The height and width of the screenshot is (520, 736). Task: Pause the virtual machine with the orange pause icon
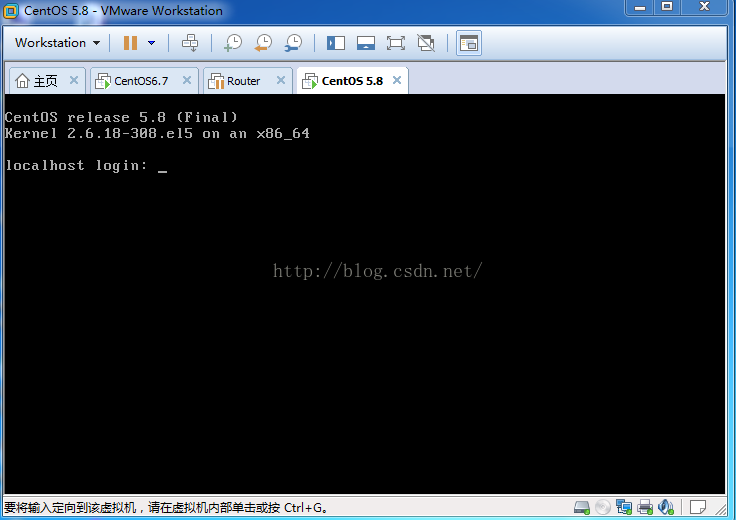click(x=130, y=43)
